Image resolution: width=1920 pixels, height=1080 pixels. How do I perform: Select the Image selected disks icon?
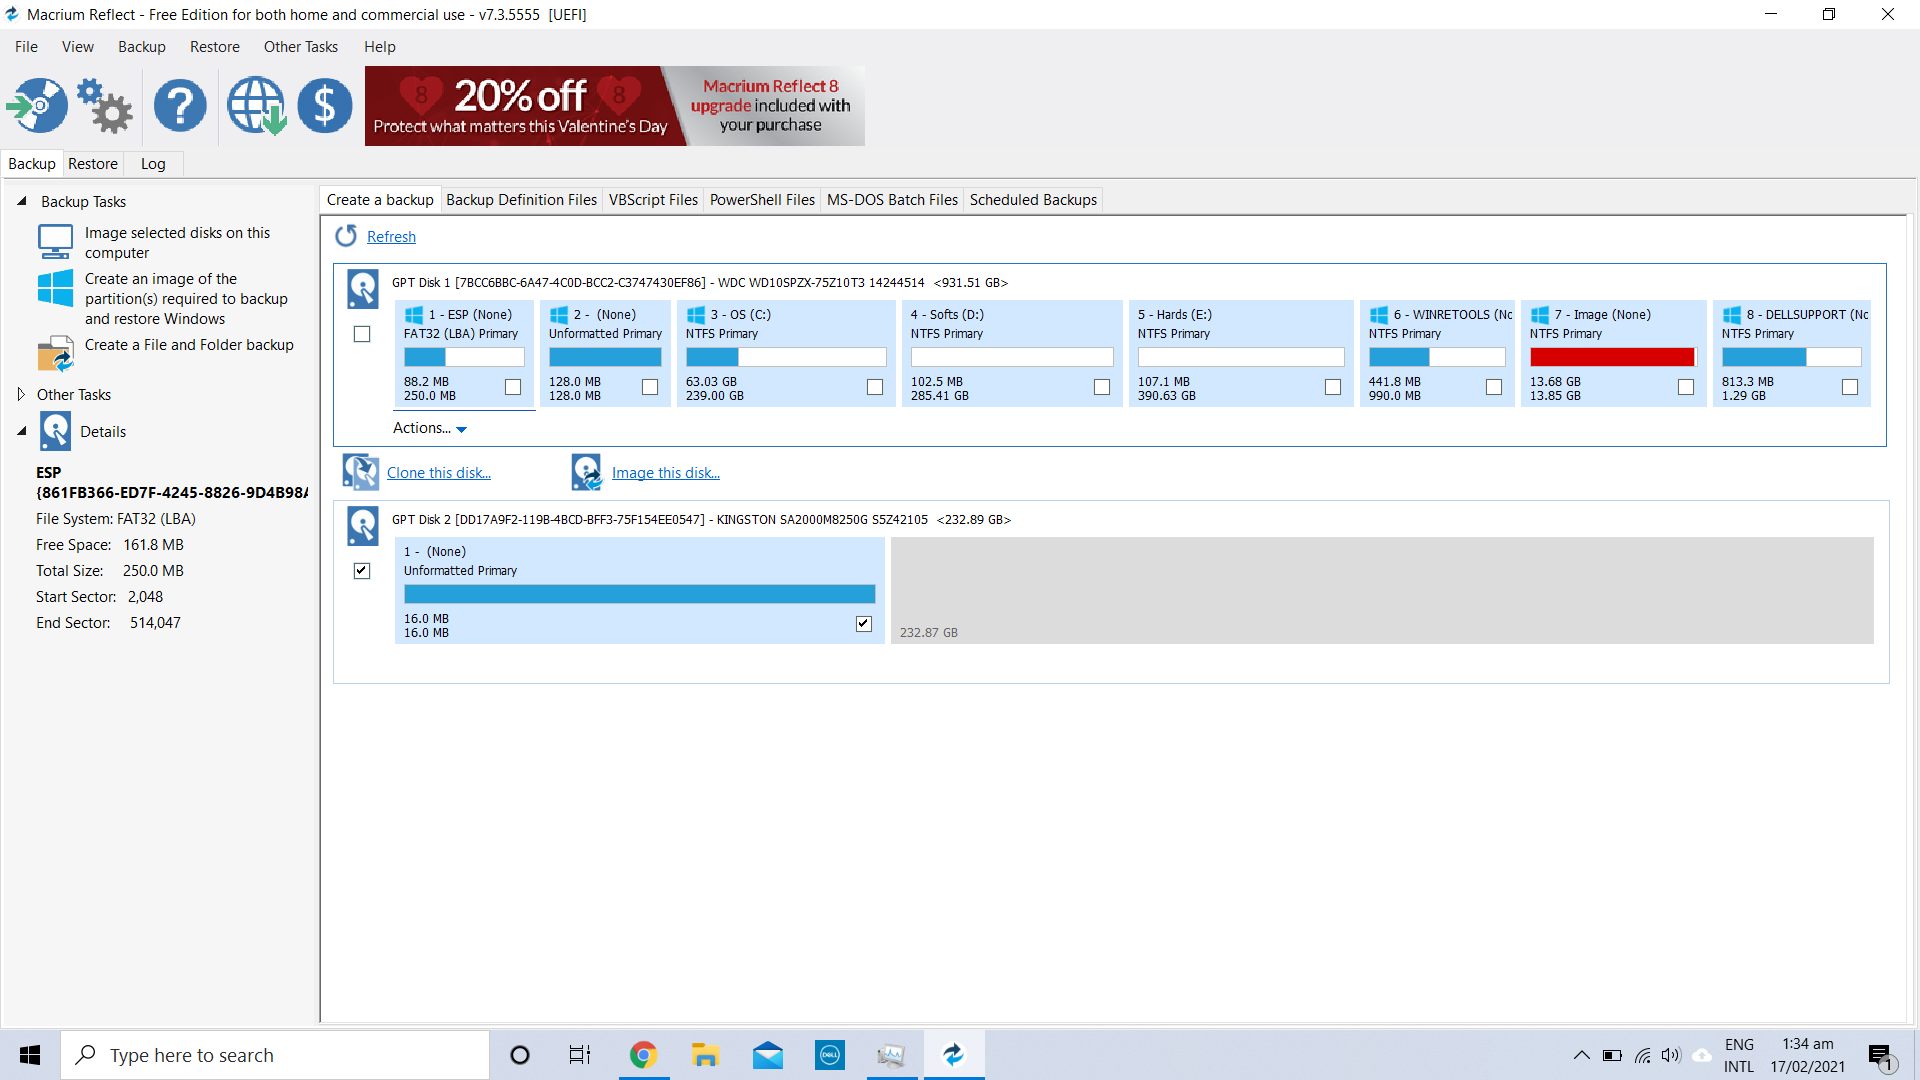[55, 241]
